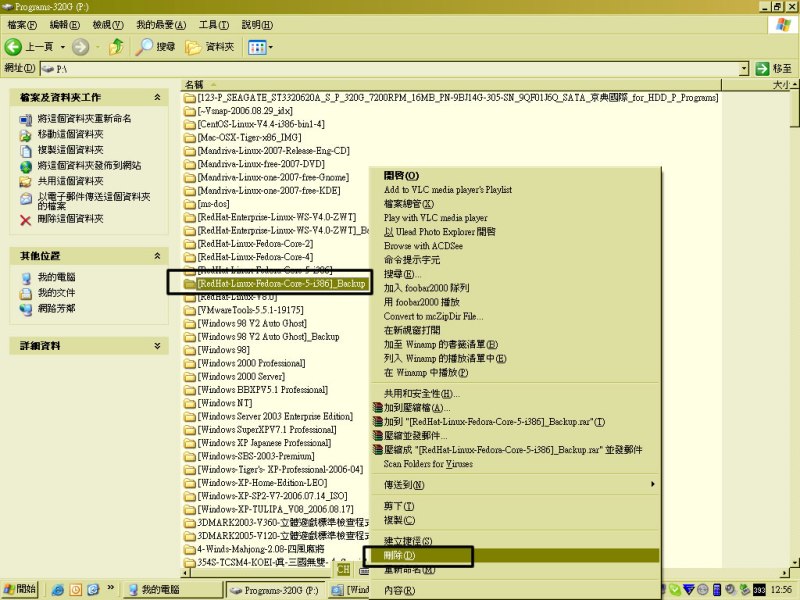Click 將這個資料夾發佈到網站 link
Image resolution: width=800 pixels, height=600 pixels.
[89, 165]
